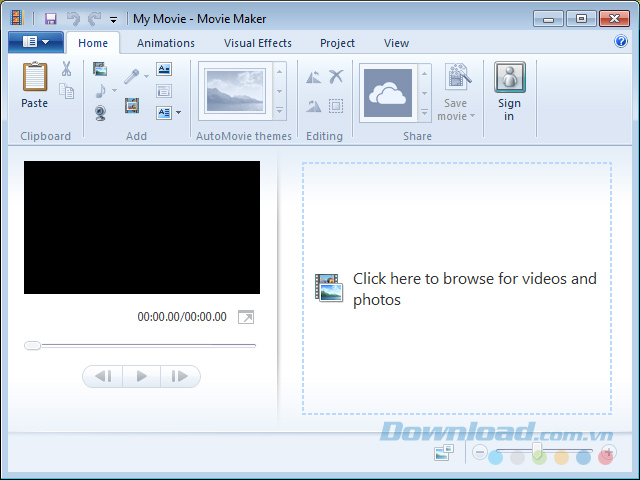Click the Remove X icon in Editing
The height and width of the screenshot is (480, 640).
(x=336, y=77)
